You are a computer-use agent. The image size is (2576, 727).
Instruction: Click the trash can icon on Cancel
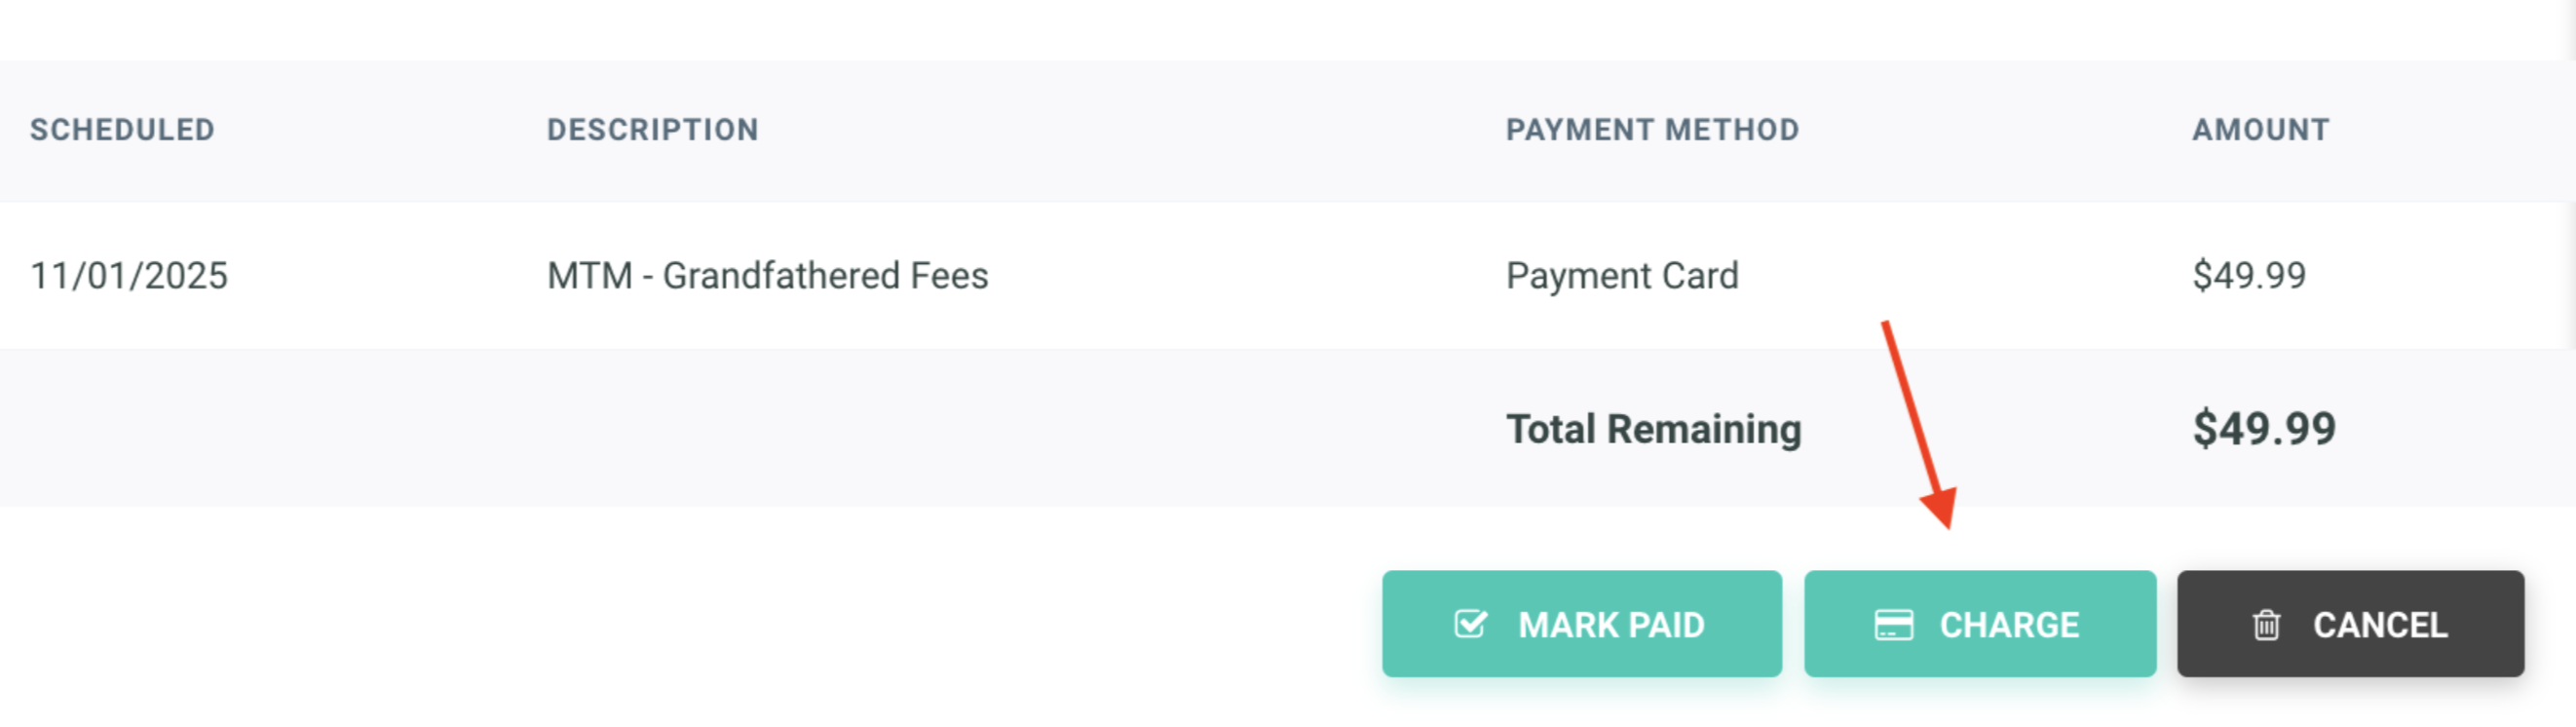2266,625
